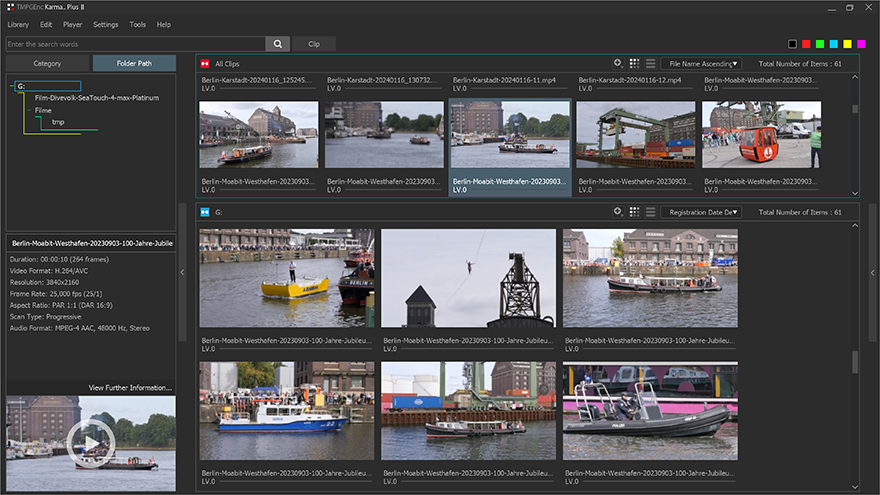This screenshot has width=880, height=495.
Task: Click thumbnail grid view icon in All Clips
Action: [x=634, y=63]
